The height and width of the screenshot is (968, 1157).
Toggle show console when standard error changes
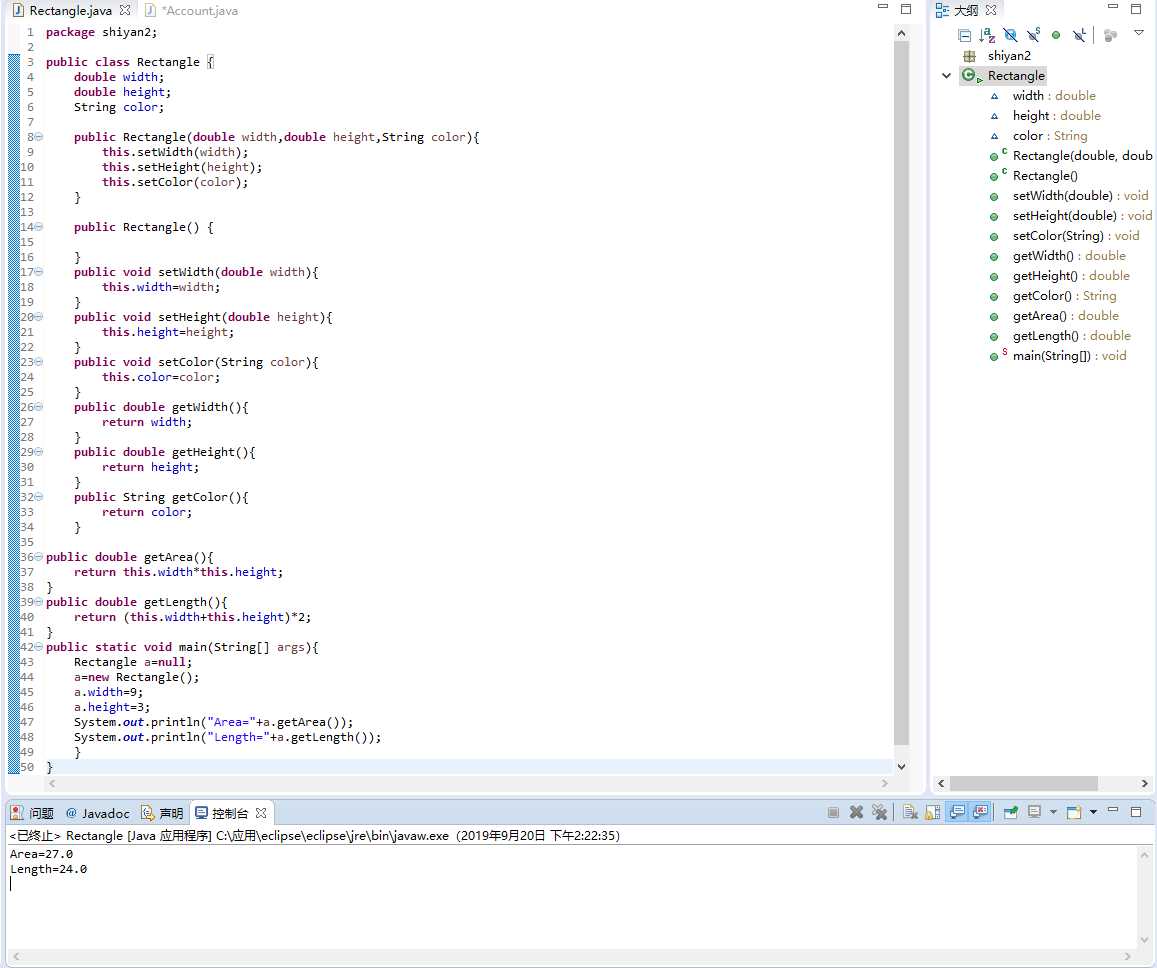pos(981,812)
